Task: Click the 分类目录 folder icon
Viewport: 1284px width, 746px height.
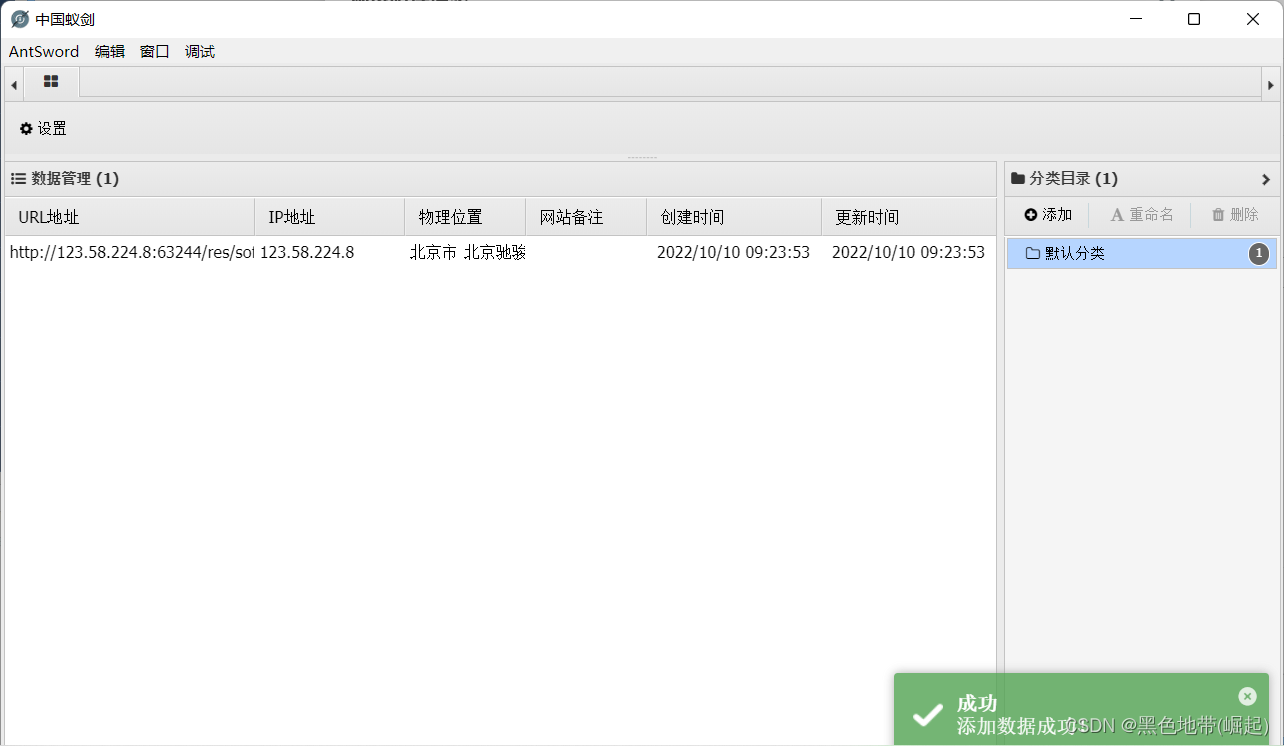Action: tap(1017, 178)
